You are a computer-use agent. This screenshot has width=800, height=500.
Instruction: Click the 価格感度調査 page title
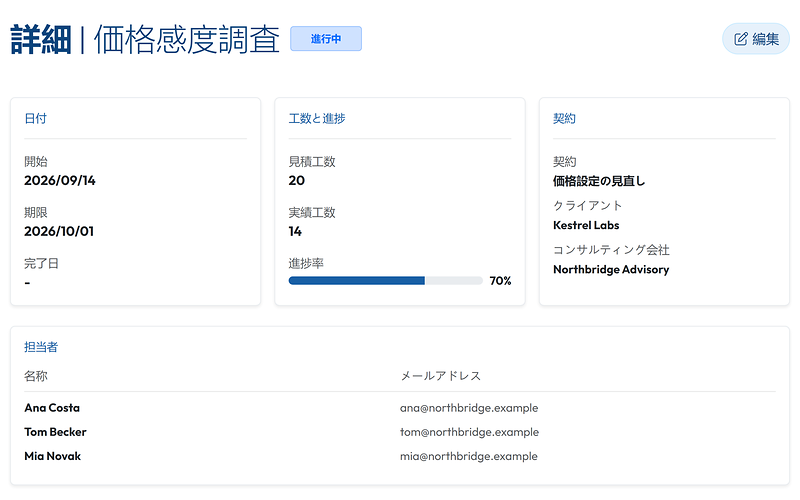click(x=187, y=39)
